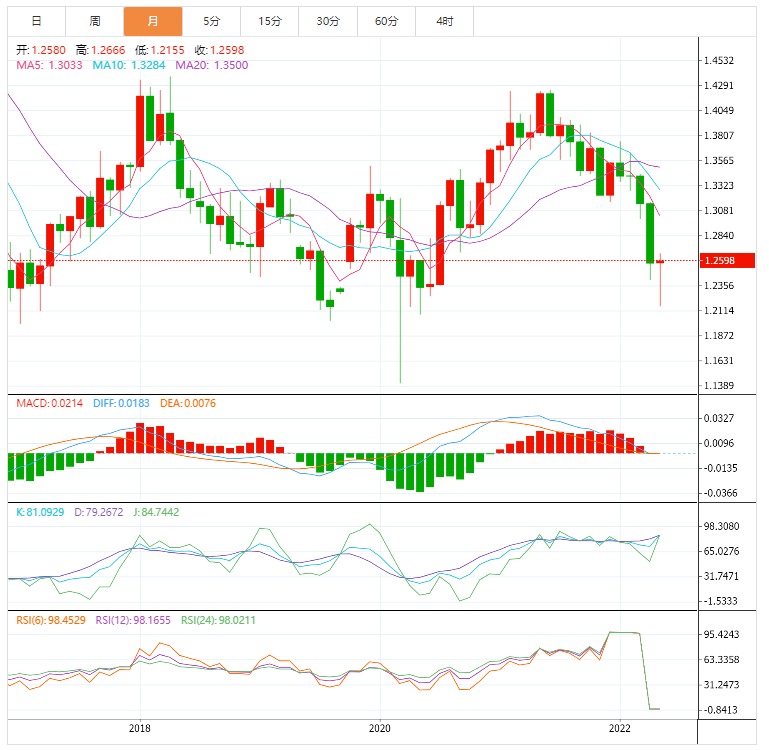Viewport: 769px width, 750px height.
Task: Click the 2018 time axis marker
Action: coord(140,728)
